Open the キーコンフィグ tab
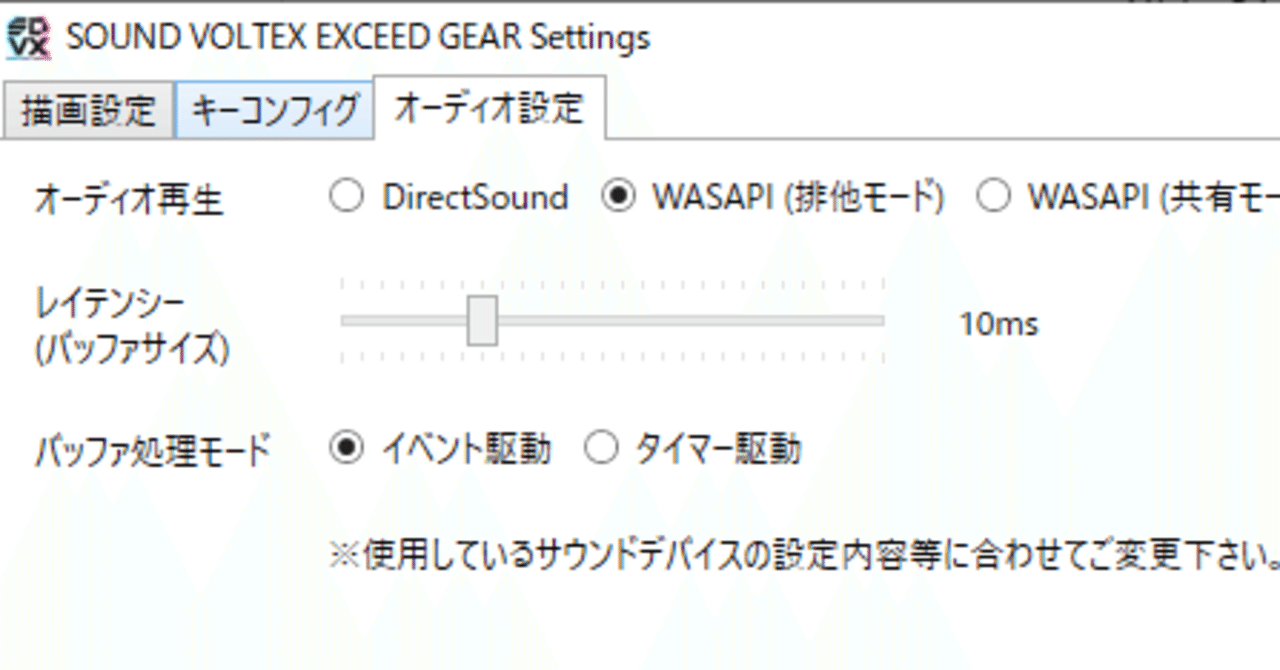The height and width of the screenshot is (670, 1280). (x=275, y=110)
